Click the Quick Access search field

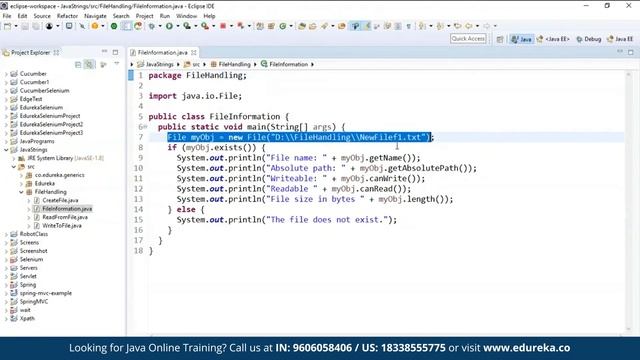(468, 39)
